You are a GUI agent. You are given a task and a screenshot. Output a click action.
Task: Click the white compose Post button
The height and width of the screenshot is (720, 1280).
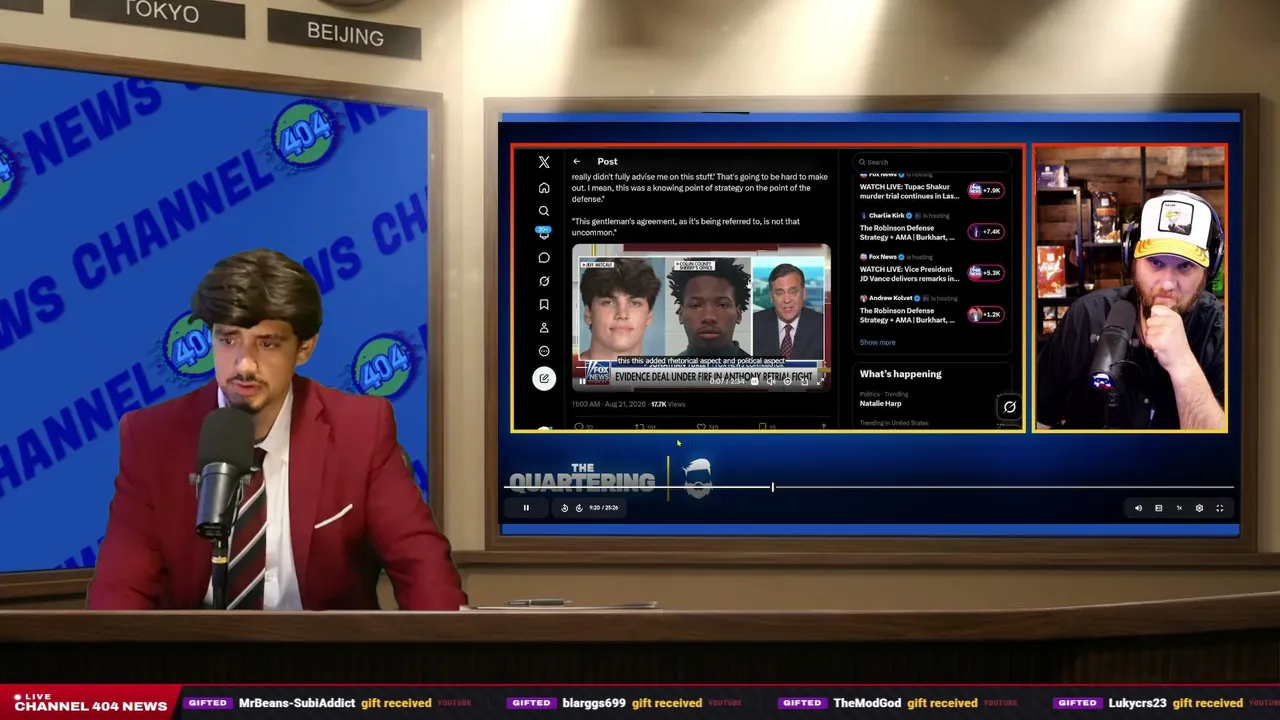coord(544,378)
